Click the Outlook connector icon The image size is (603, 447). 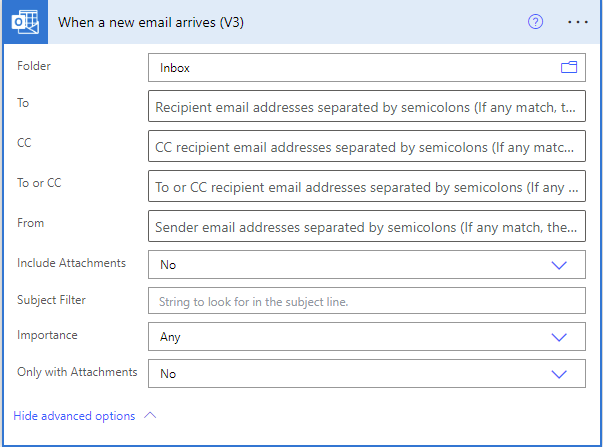click(23, 22)
